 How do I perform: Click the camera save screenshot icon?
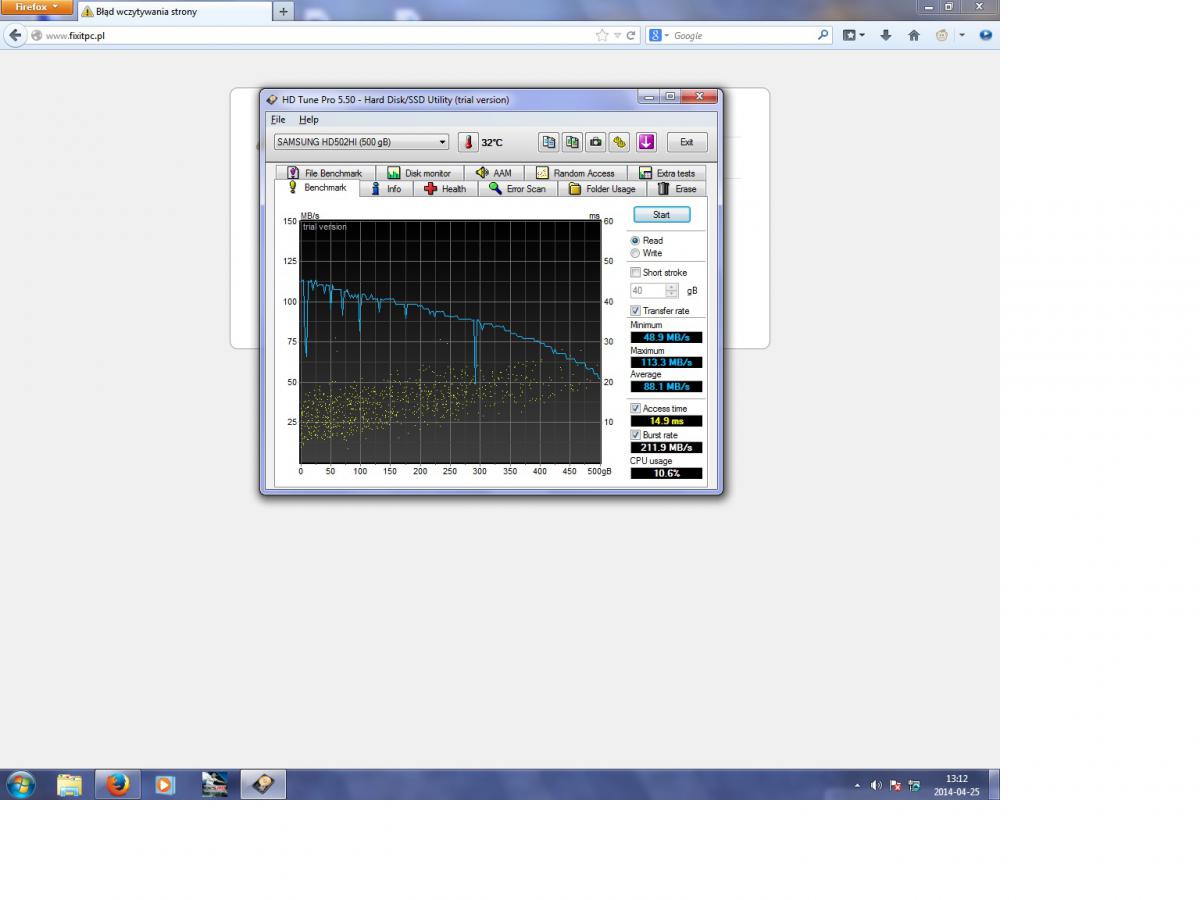tap(596, 142)
